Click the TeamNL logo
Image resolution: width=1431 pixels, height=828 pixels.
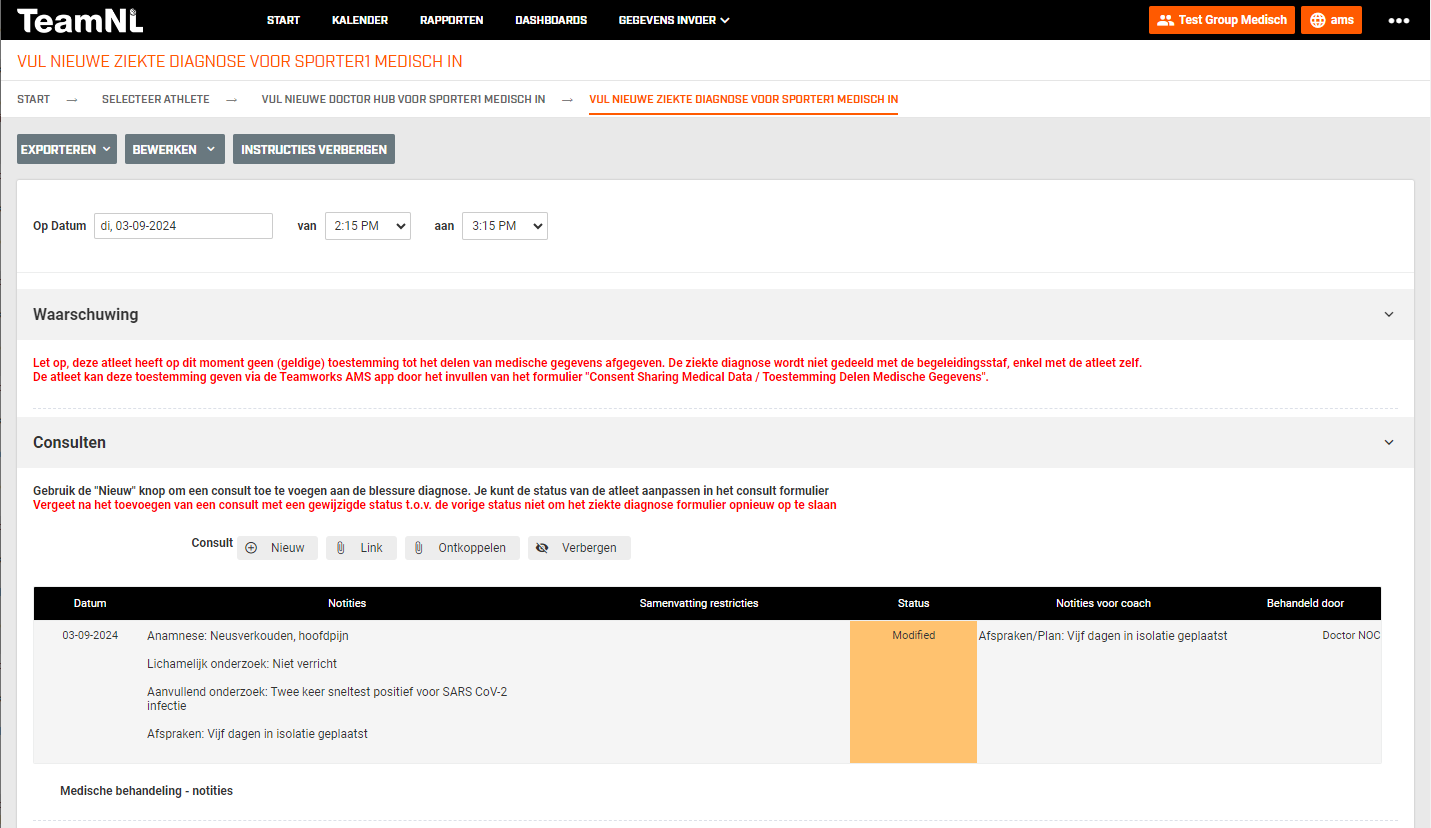(x=80, y=20)
